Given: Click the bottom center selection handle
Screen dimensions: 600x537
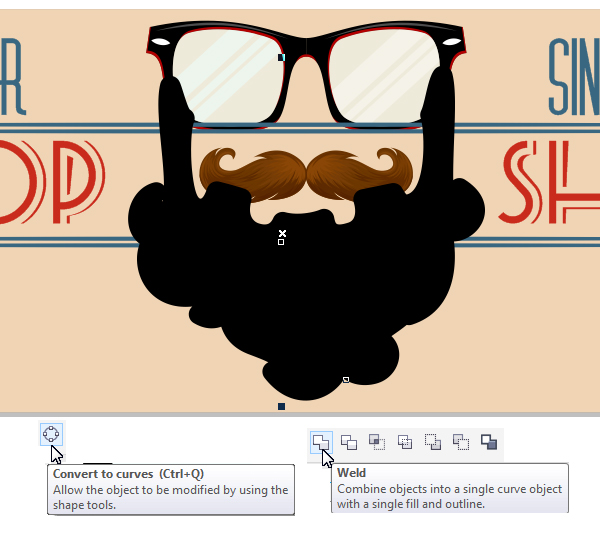Looking at the screenshot, I should pos(282,406).
